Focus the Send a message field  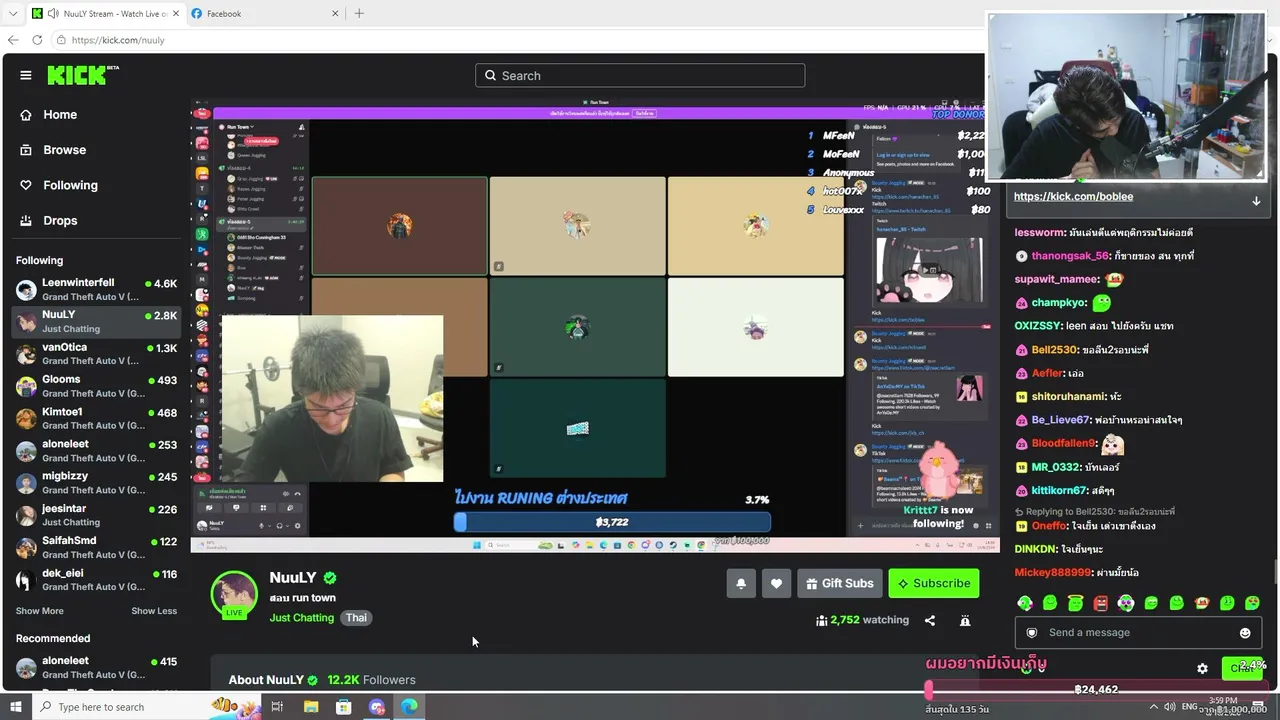tap(1138, 632)
